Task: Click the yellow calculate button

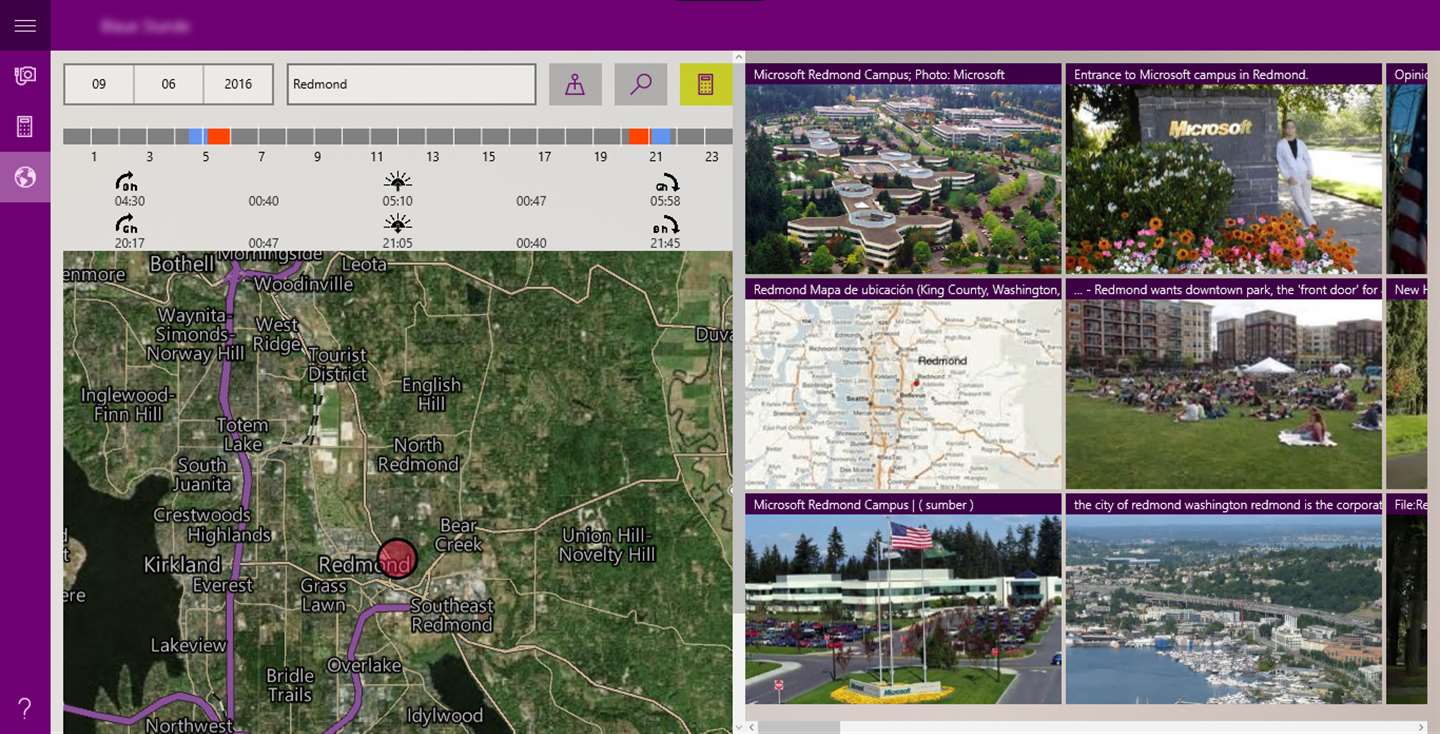Action: pos(706,84)
